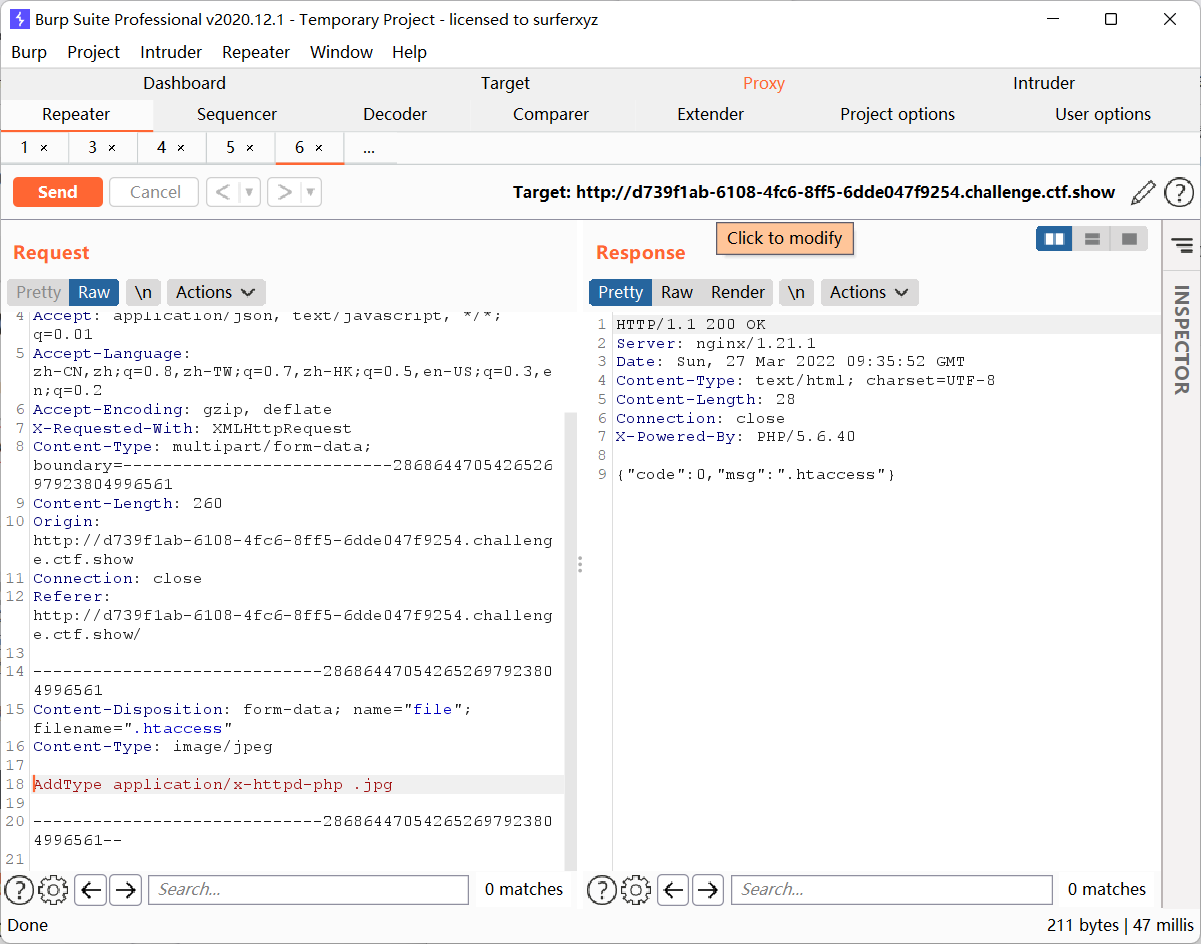Toggle Pretty view in Response panel
This screenshot has height=944, width=1201.
click(x=620, y=292)
